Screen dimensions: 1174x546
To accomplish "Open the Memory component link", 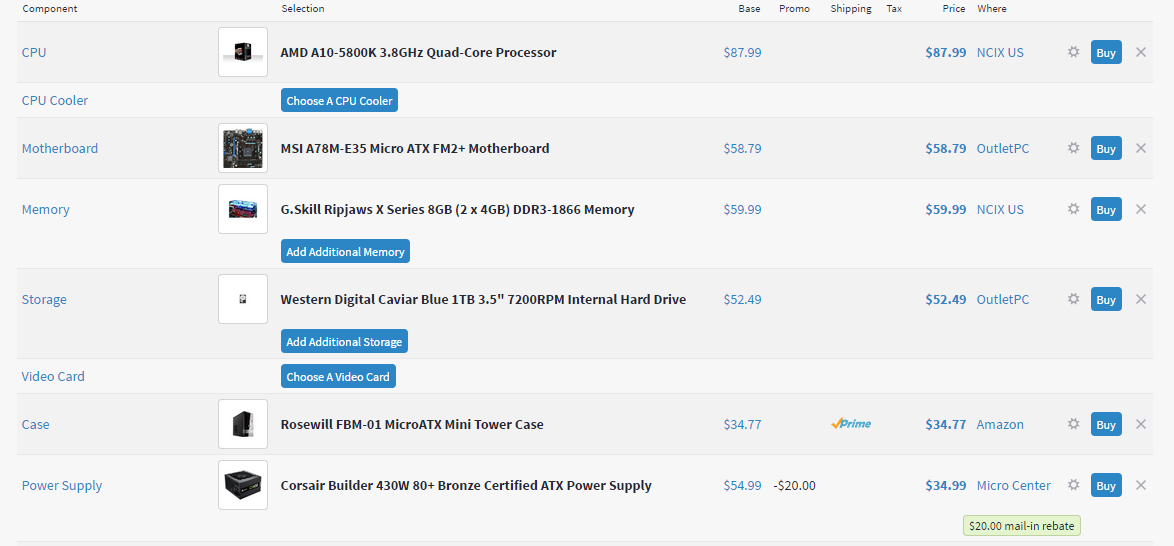I will point(46,209).
